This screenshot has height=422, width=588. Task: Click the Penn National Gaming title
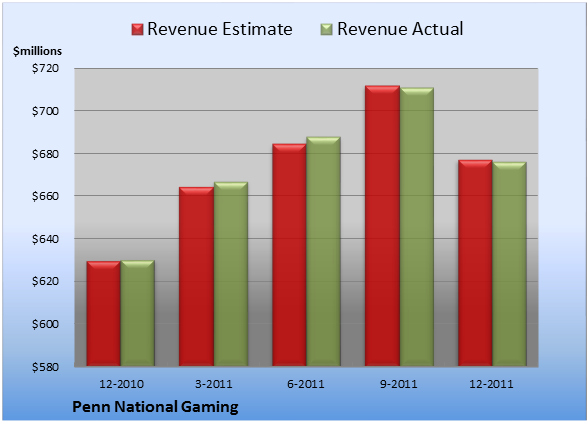(x=155, y=407)
